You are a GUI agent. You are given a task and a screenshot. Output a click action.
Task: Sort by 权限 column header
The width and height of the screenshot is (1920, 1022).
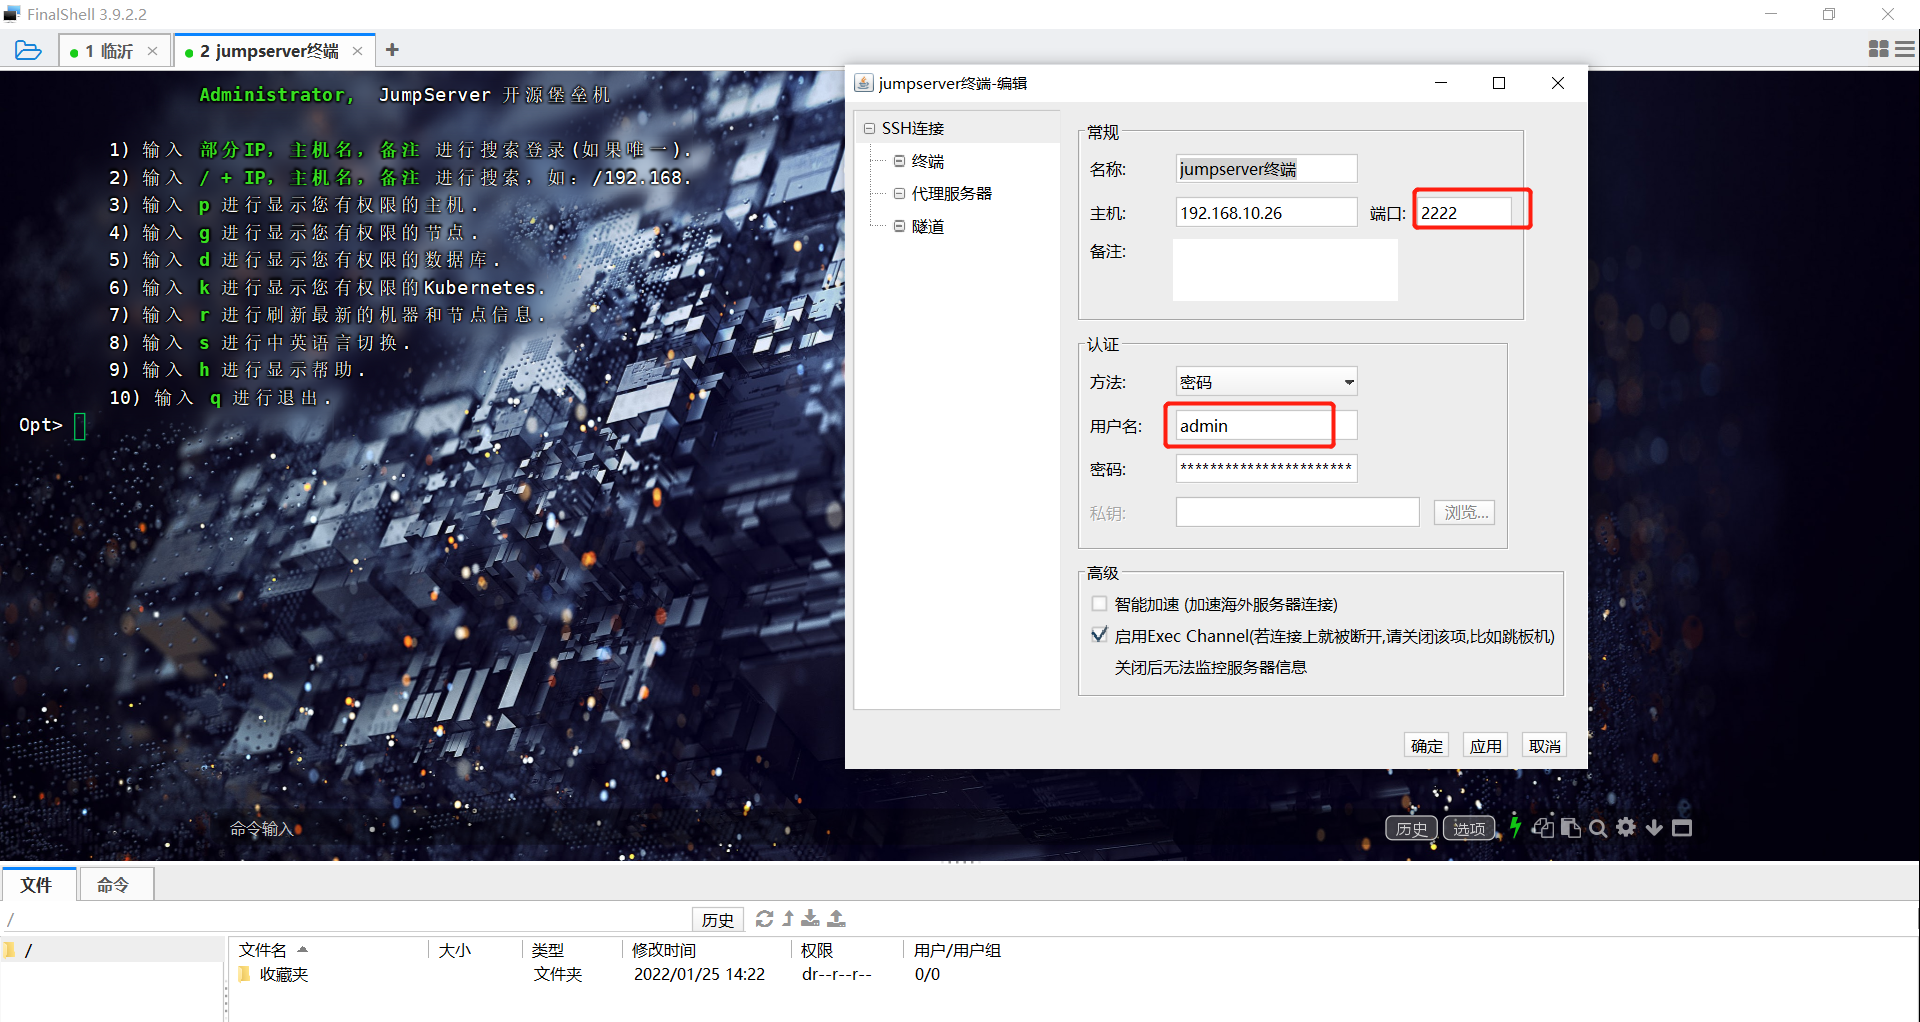pos(847,950)
